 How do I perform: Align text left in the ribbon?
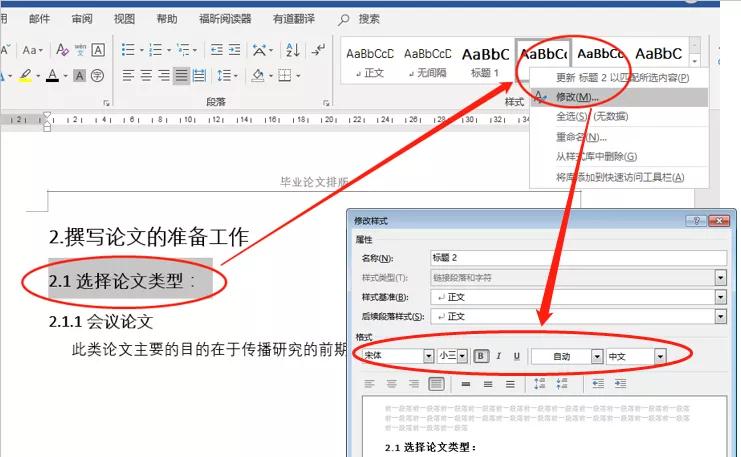point(128,76)
